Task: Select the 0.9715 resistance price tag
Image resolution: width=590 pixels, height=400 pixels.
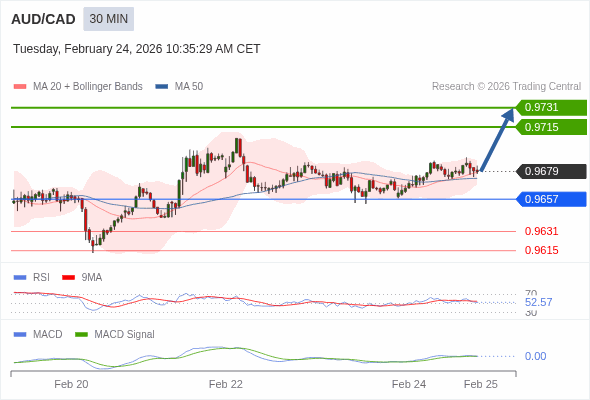Action: [x=551, y=127]
